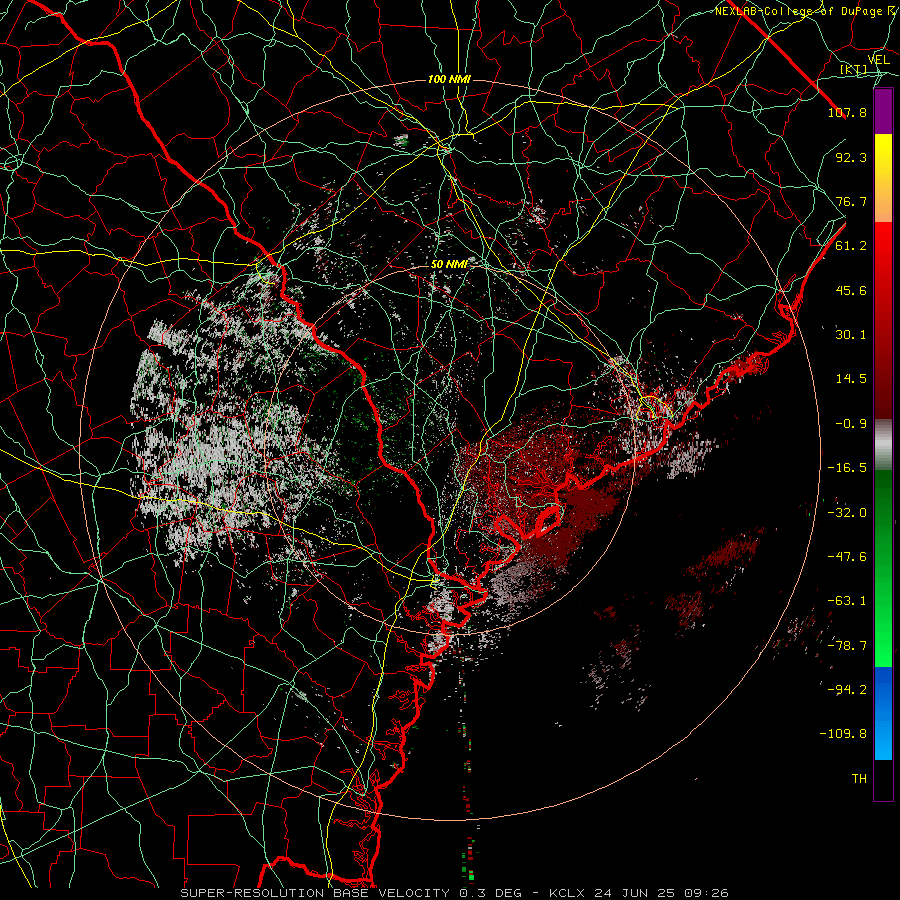Select the -47.6 velocity scale value

(847, 557)
